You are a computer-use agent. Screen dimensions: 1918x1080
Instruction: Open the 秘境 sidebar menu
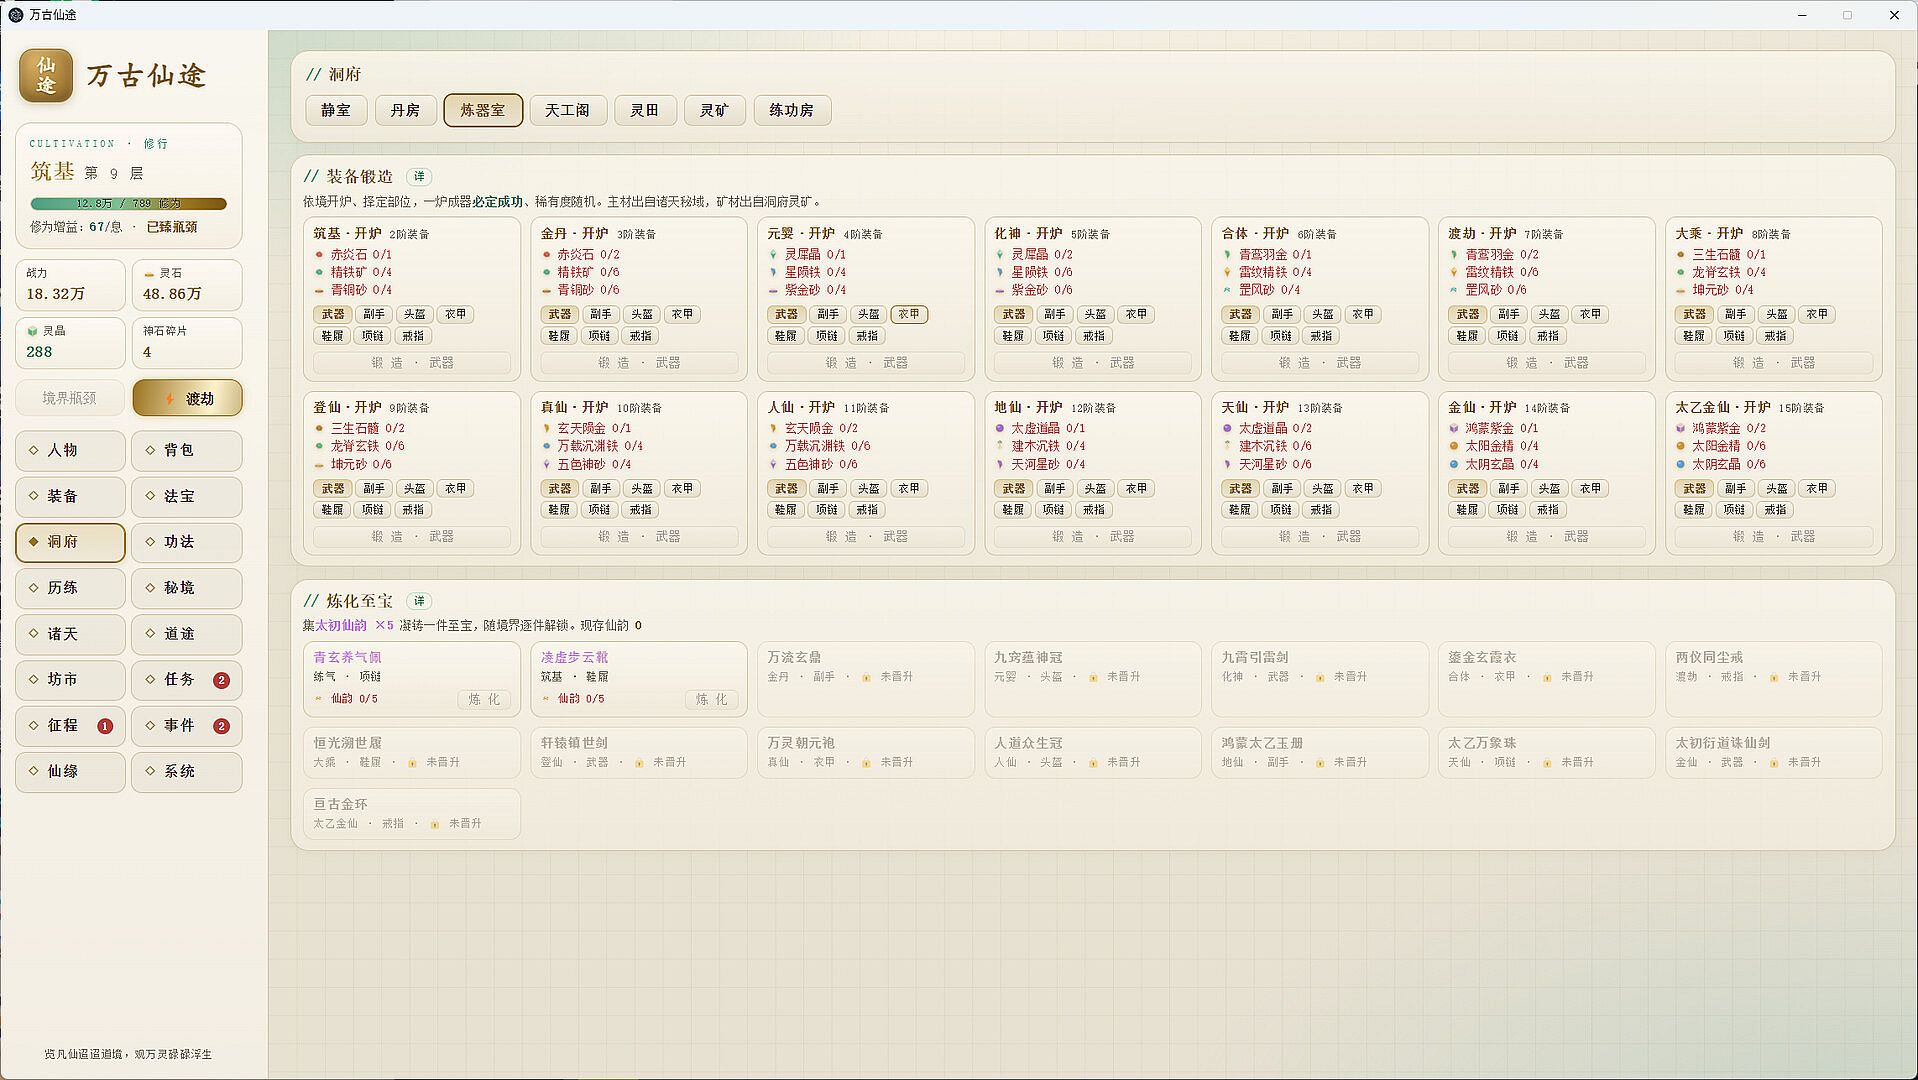pos(187,588)
